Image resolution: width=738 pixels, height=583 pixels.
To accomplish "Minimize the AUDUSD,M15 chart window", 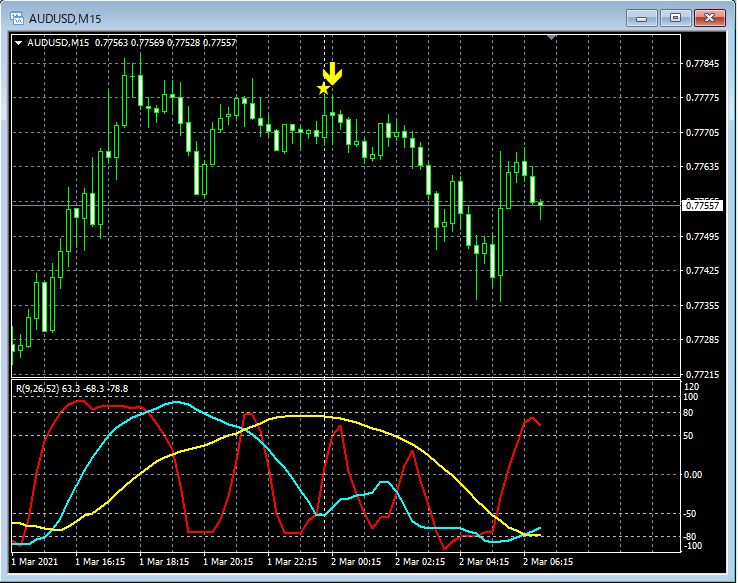I will click(642, 17).
